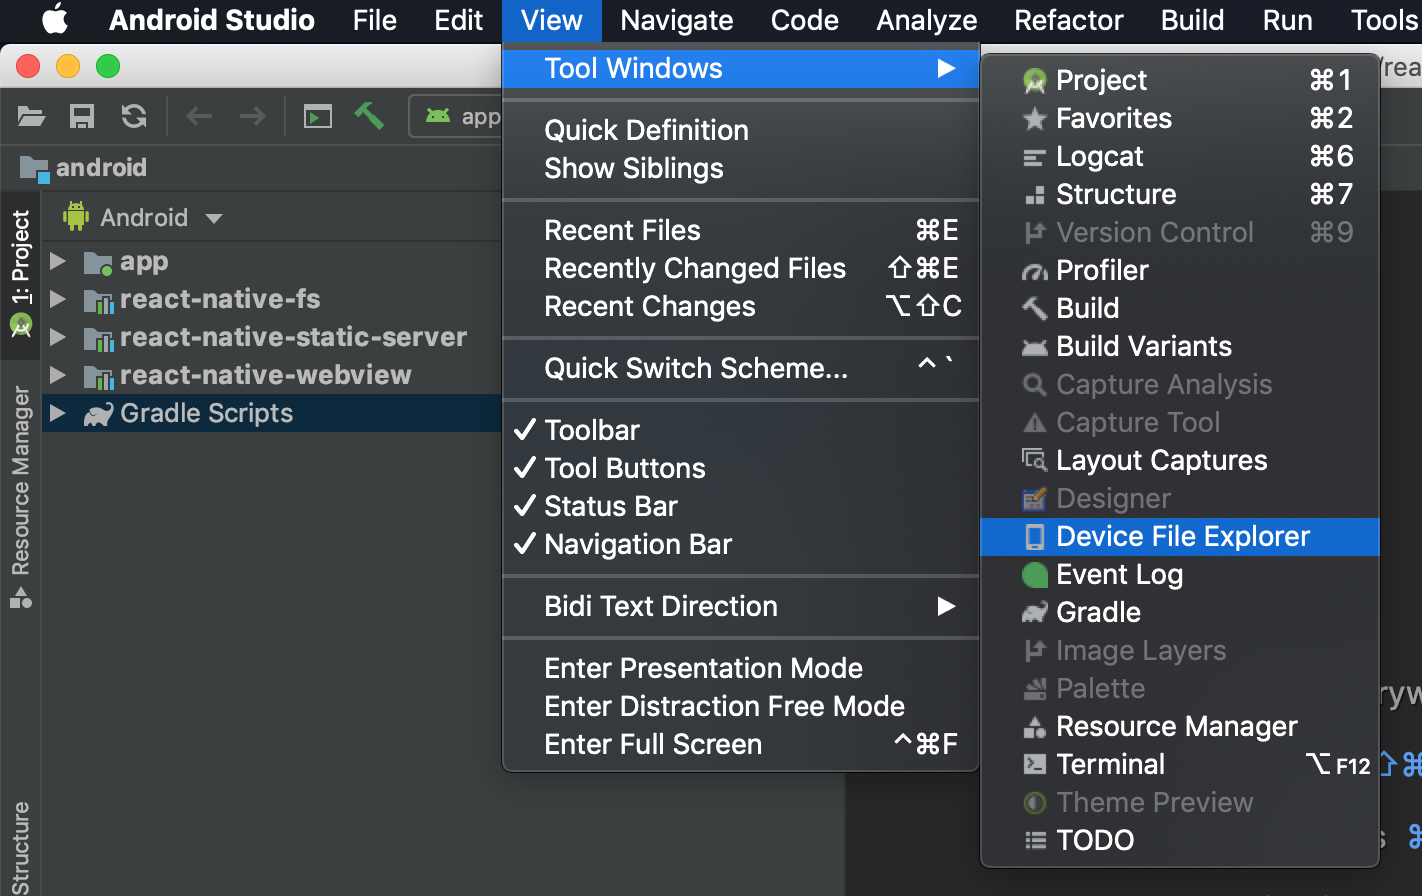
Task: Click the Open folder toolbar icon
Action: point(32,117)
